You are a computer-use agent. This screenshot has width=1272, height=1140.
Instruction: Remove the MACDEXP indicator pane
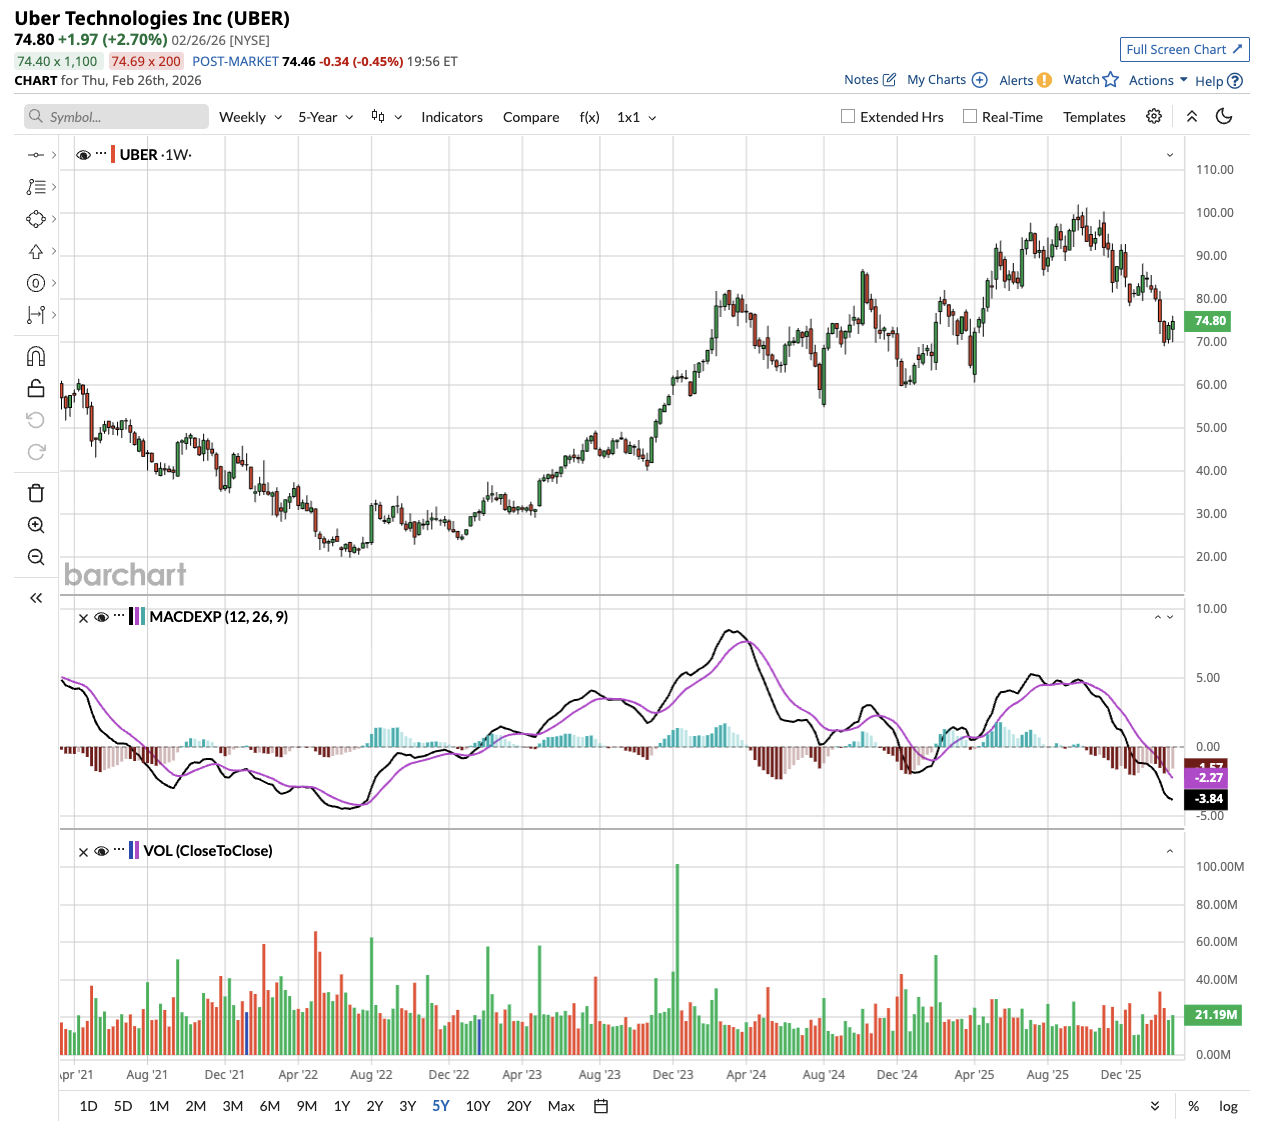[84, 618]
